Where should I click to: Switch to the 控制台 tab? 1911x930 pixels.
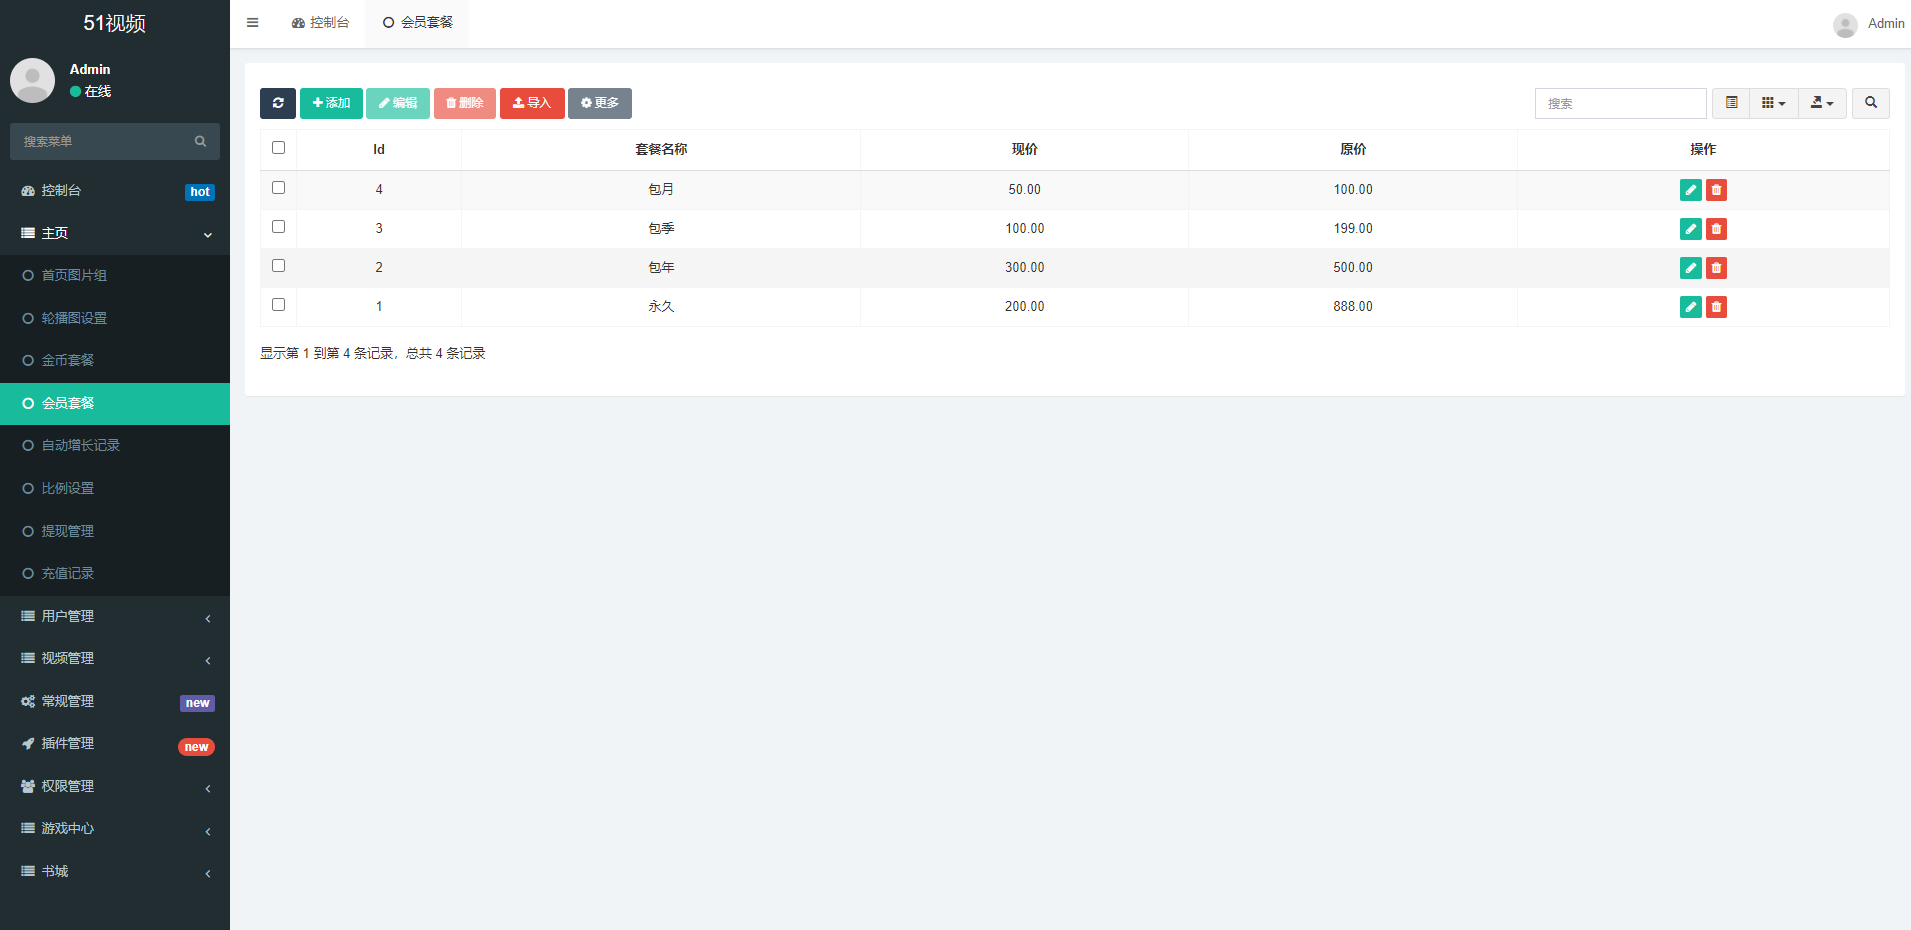321,23
